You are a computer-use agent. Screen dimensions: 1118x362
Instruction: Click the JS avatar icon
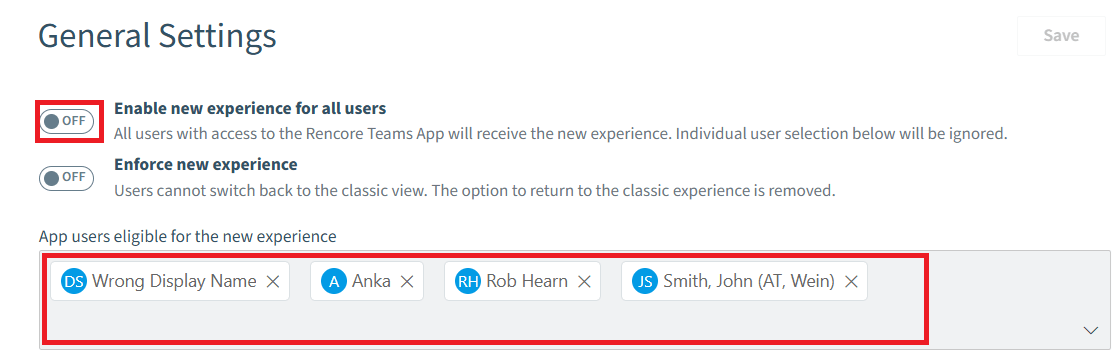(645, 281)
